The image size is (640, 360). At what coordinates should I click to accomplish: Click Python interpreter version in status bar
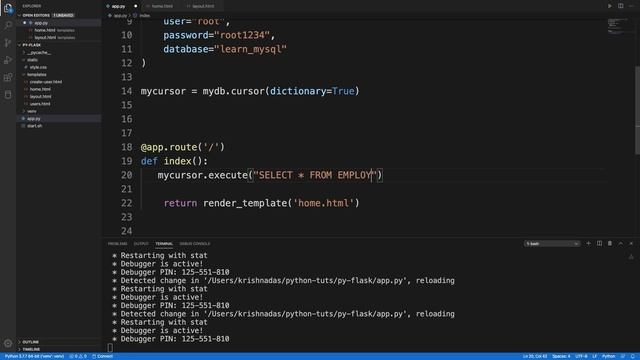[x=34, y=356]
